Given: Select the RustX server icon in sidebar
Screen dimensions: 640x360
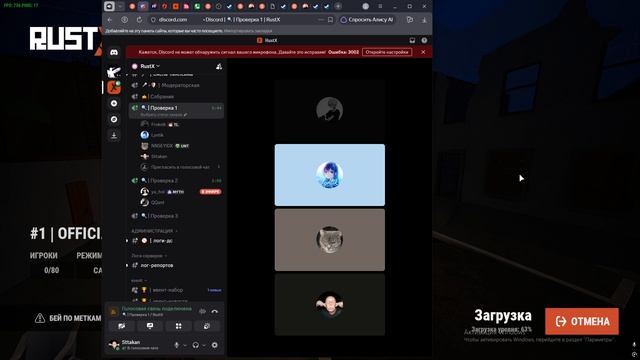Looking at the screenshot, I should pyautogui.click(x=114, y=87).
